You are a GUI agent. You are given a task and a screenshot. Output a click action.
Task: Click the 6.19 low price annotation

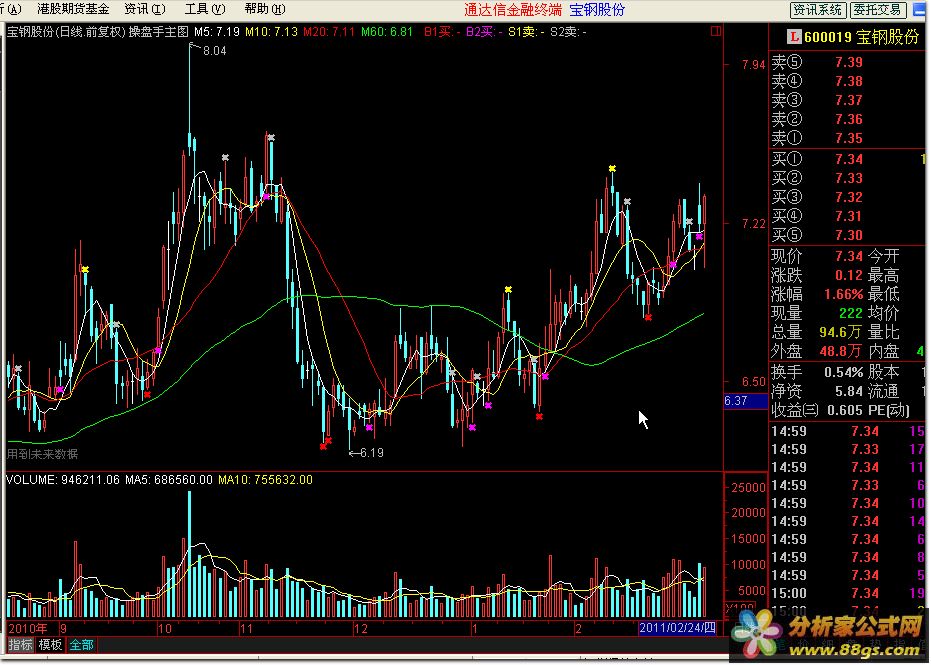(372, 452)
